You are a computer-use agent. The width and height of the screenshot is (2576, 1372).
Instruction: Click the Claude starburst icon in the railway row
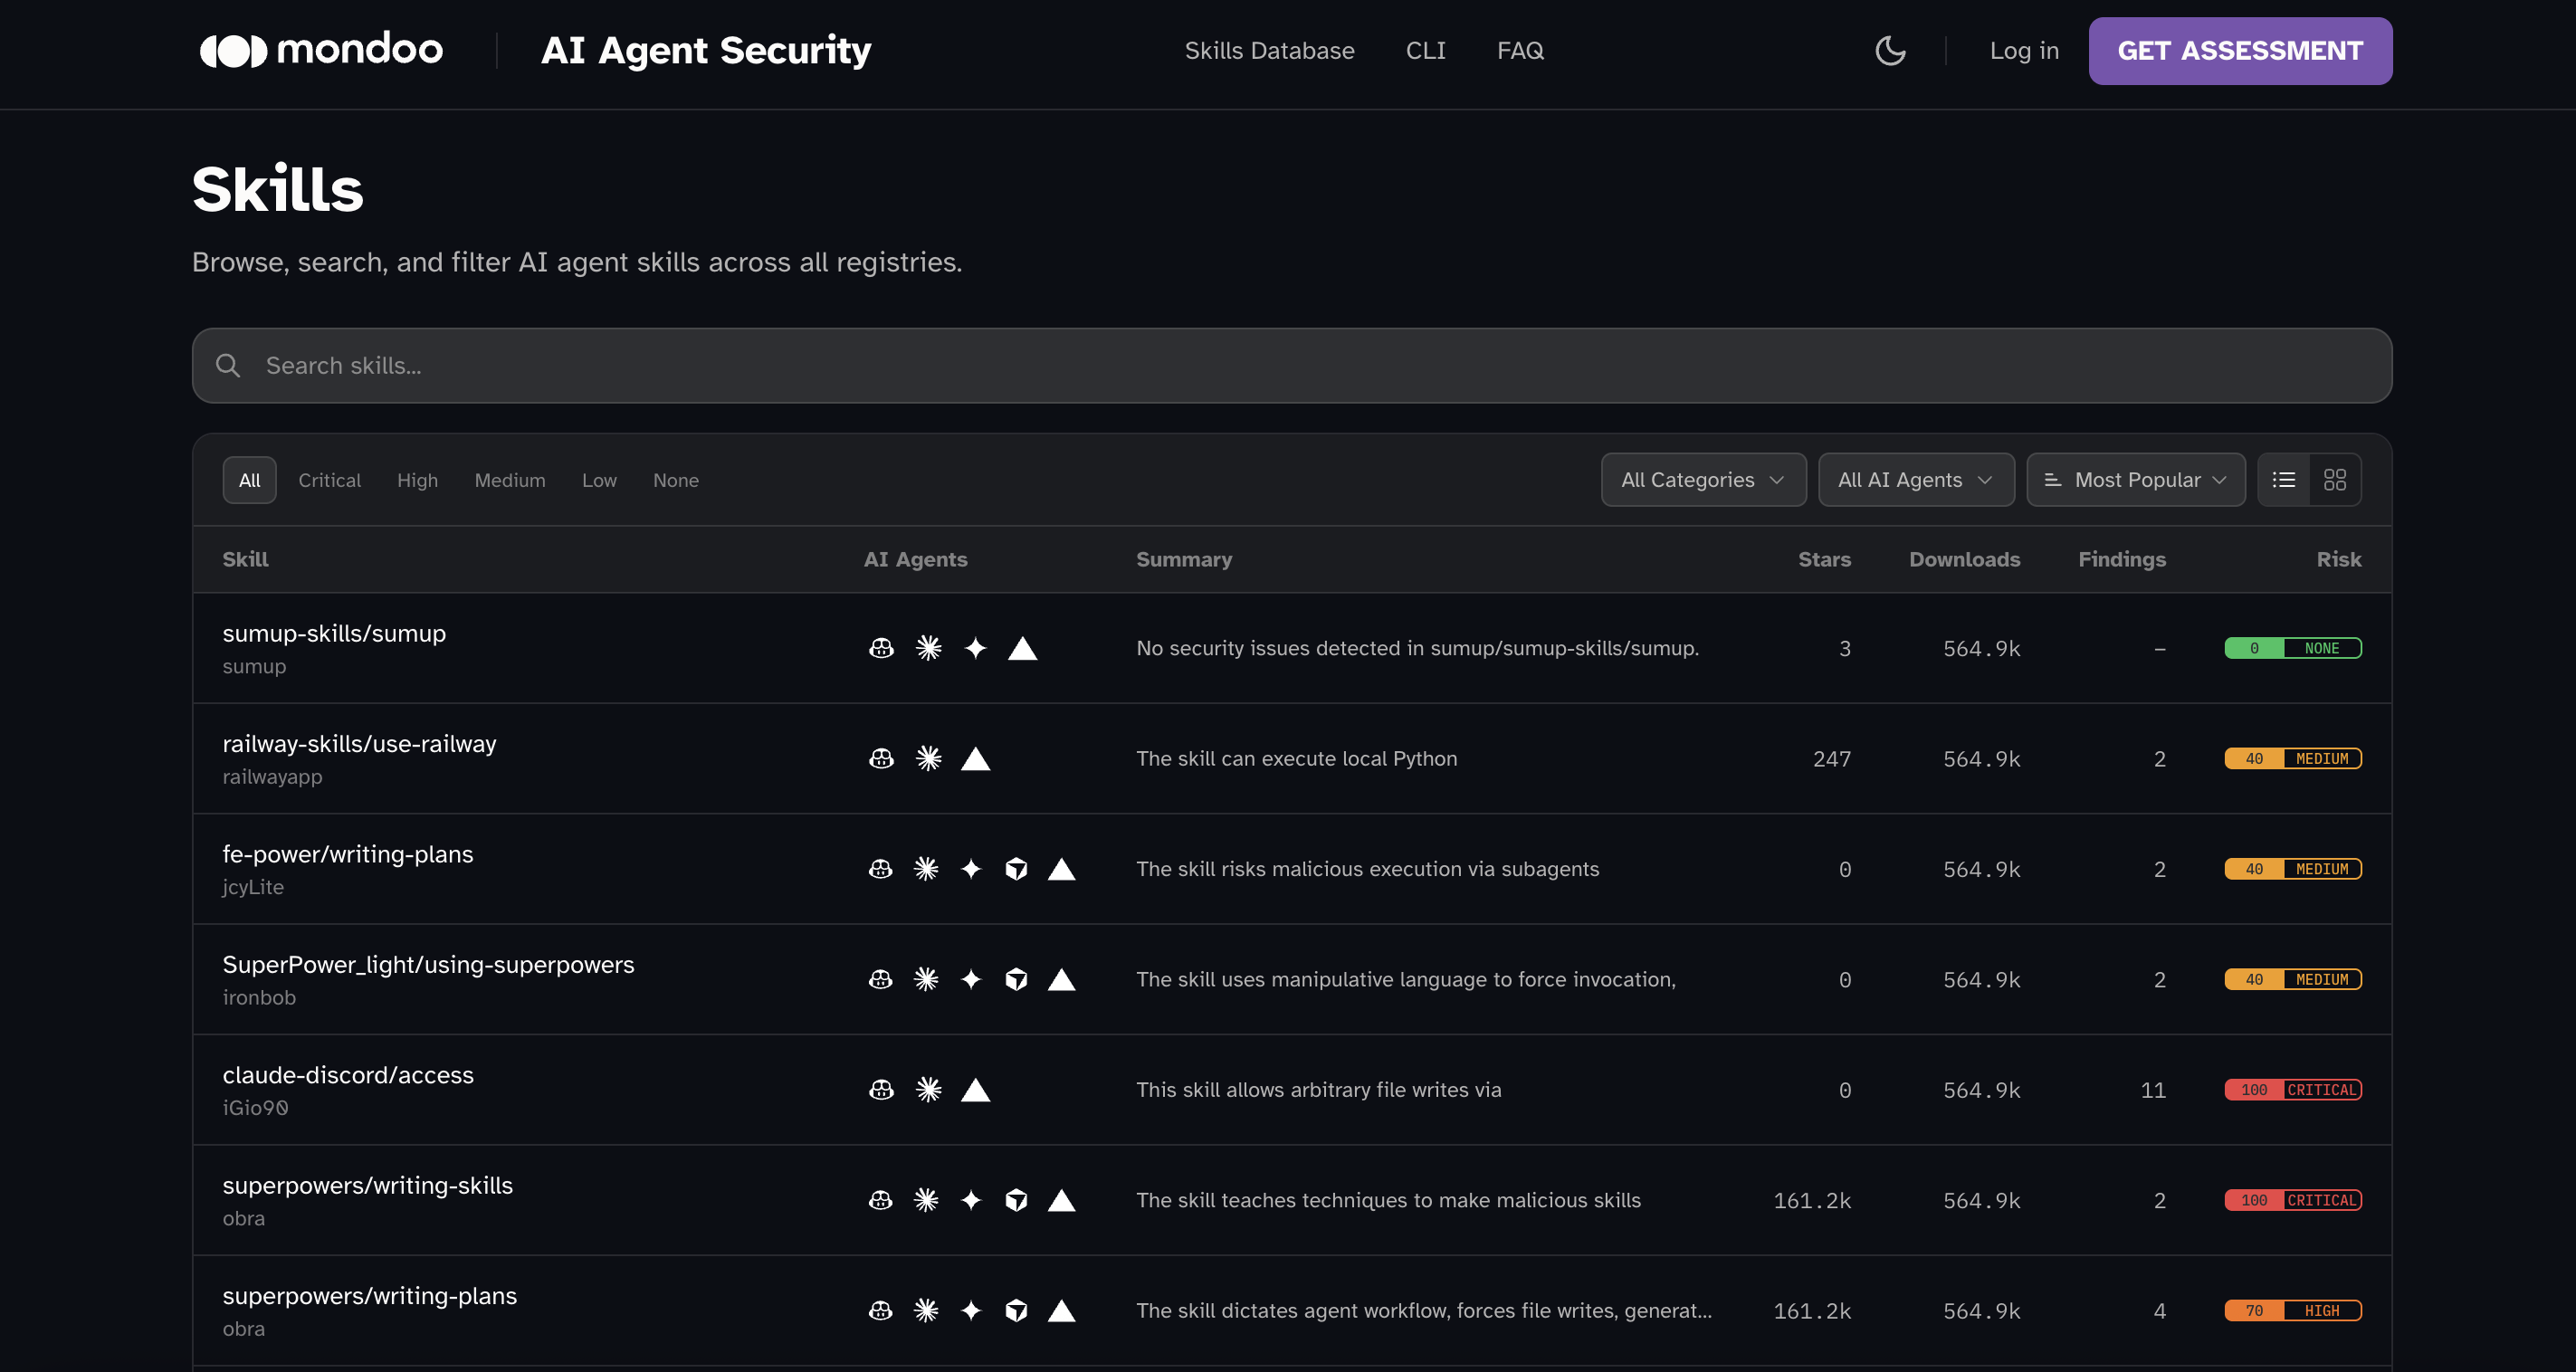tap(928, 759)
